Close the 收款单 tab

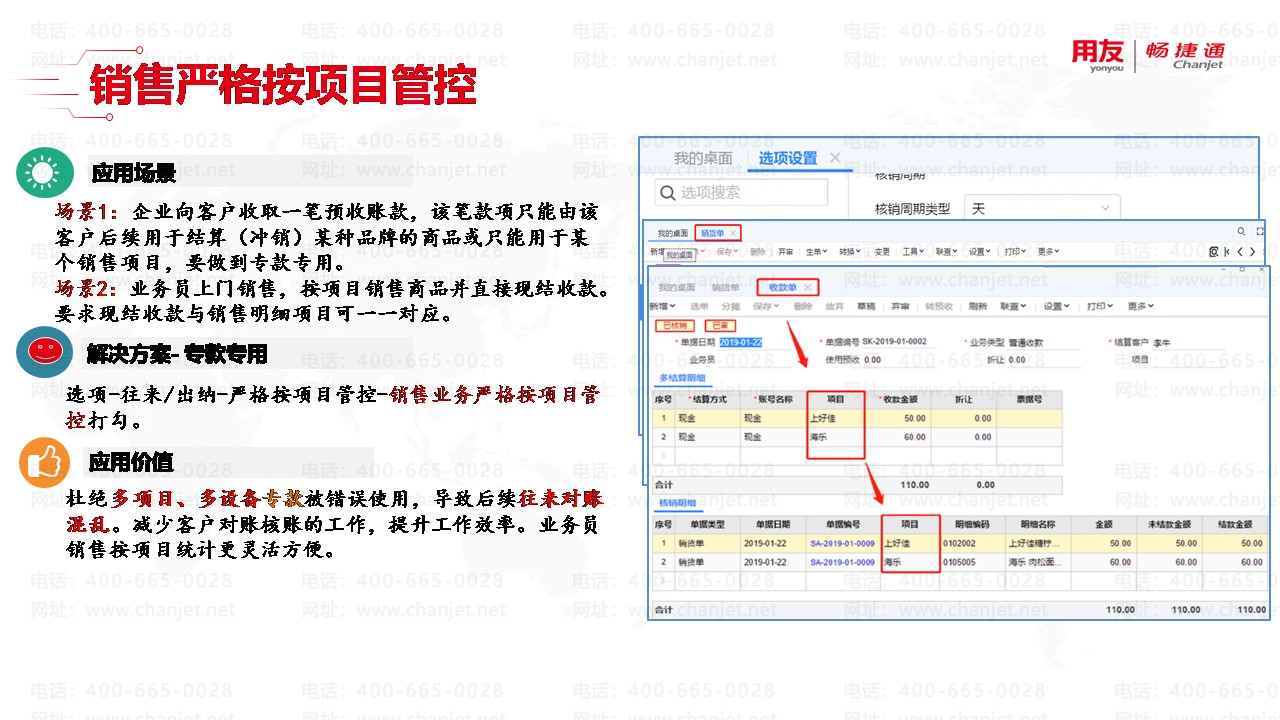[808, 287]
